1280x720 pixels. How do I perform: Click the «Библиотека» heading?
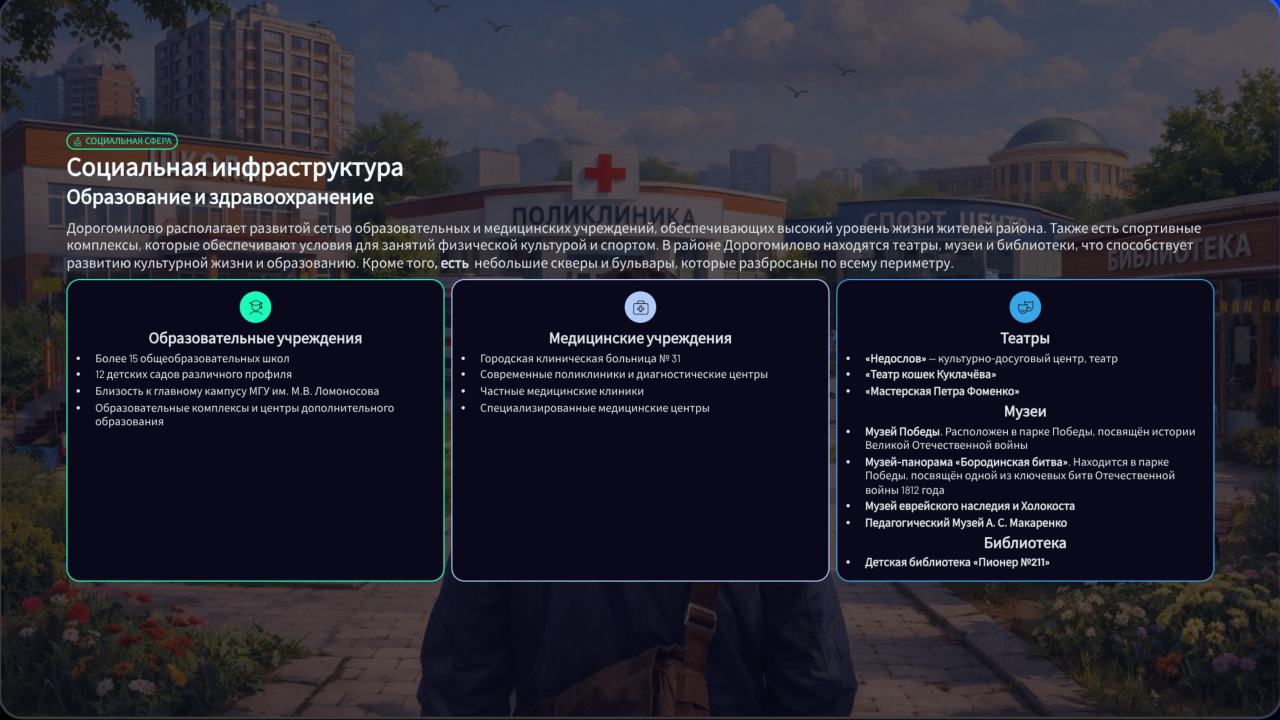pos(1025,543)
